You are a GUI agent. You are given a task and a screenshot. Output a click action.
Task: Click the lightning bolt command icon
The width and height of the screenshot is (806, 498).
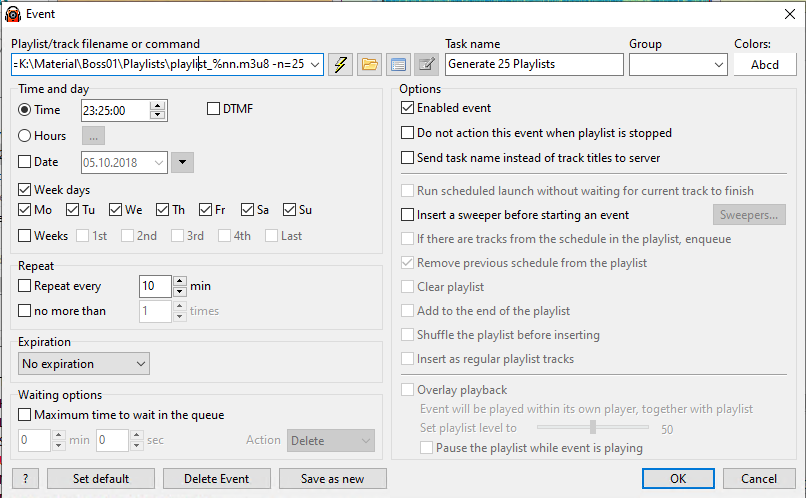coord(340,64)
